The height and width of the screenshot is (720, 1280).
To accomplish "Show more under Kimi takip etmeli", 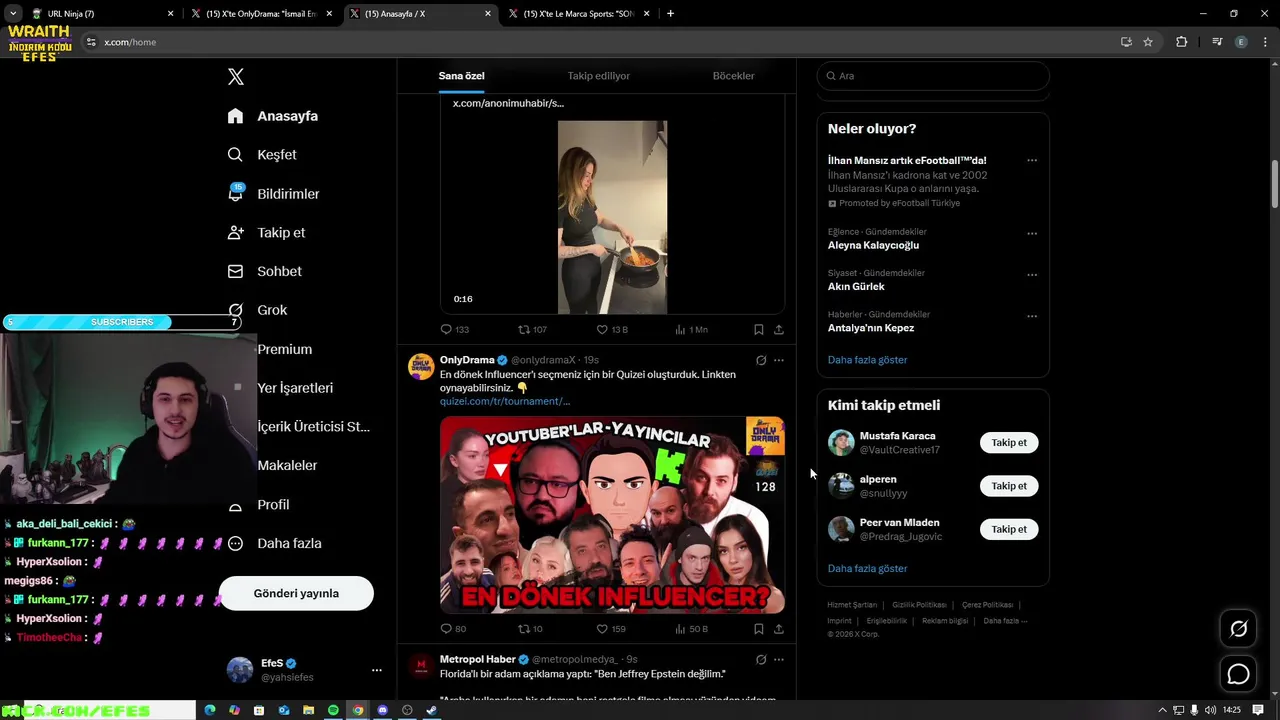I will point(867,569).
